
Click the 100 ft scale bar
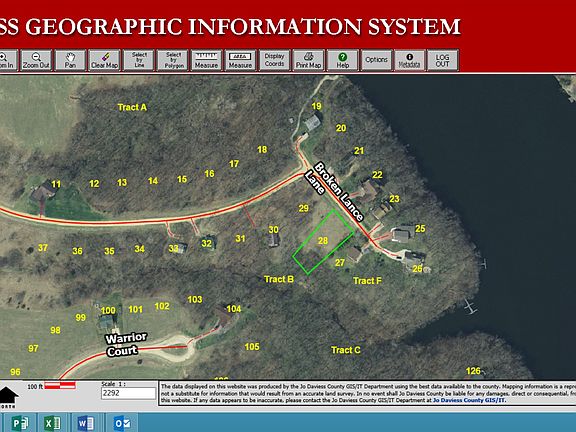point(60,386)
